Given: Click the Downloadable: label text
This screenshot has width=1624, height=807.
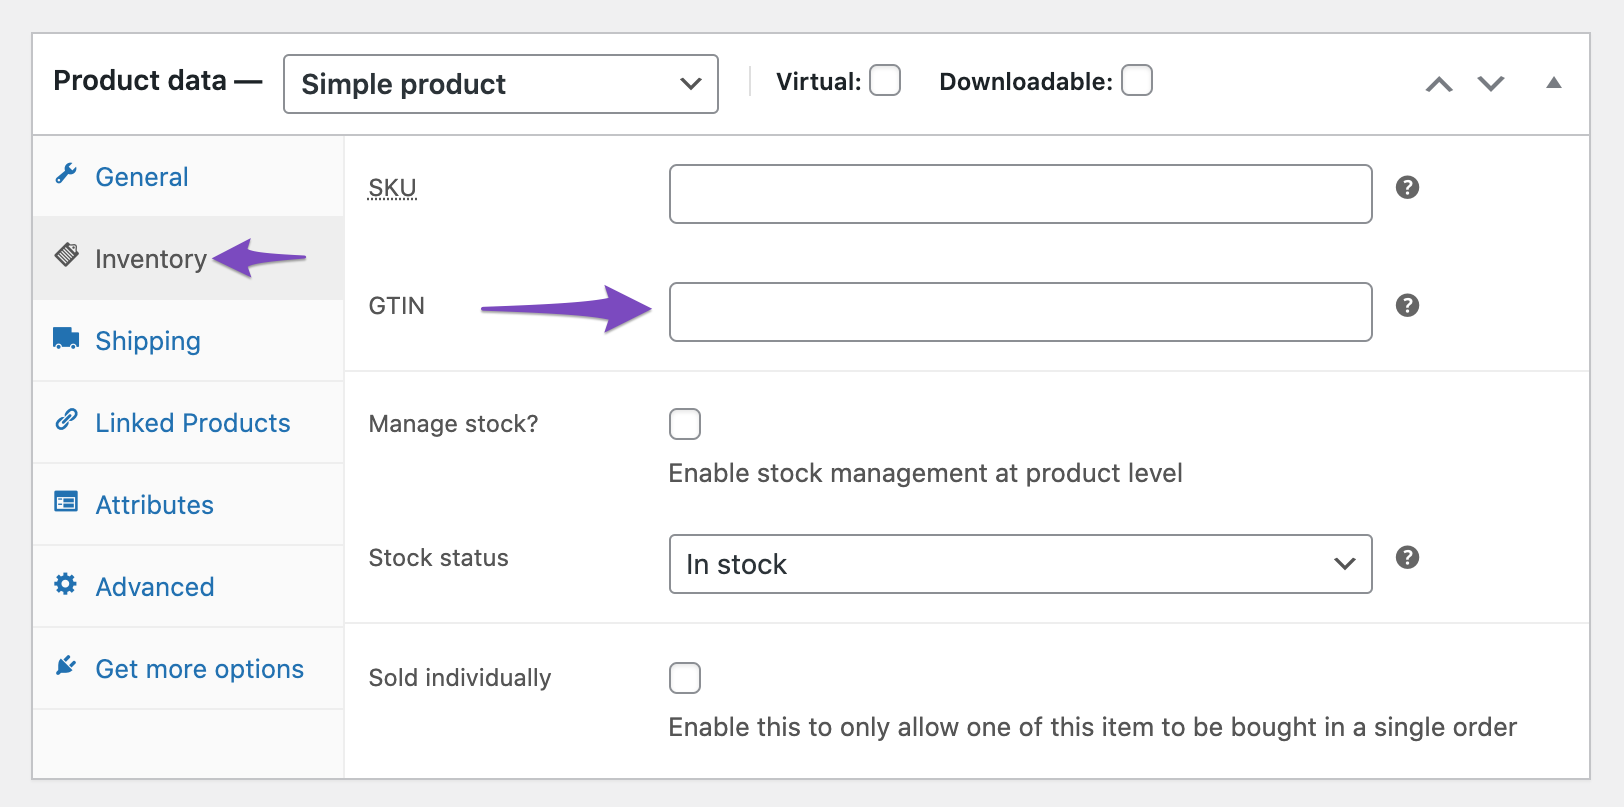Looking at the screenshot, I should point(1026,82).
